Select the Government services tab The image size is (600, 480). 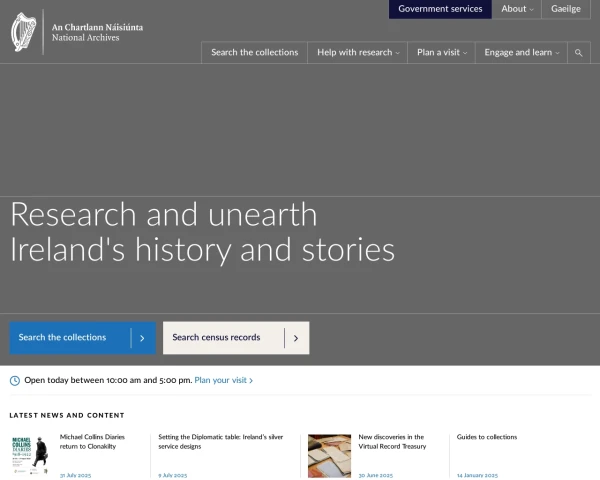tap(440, 9)
